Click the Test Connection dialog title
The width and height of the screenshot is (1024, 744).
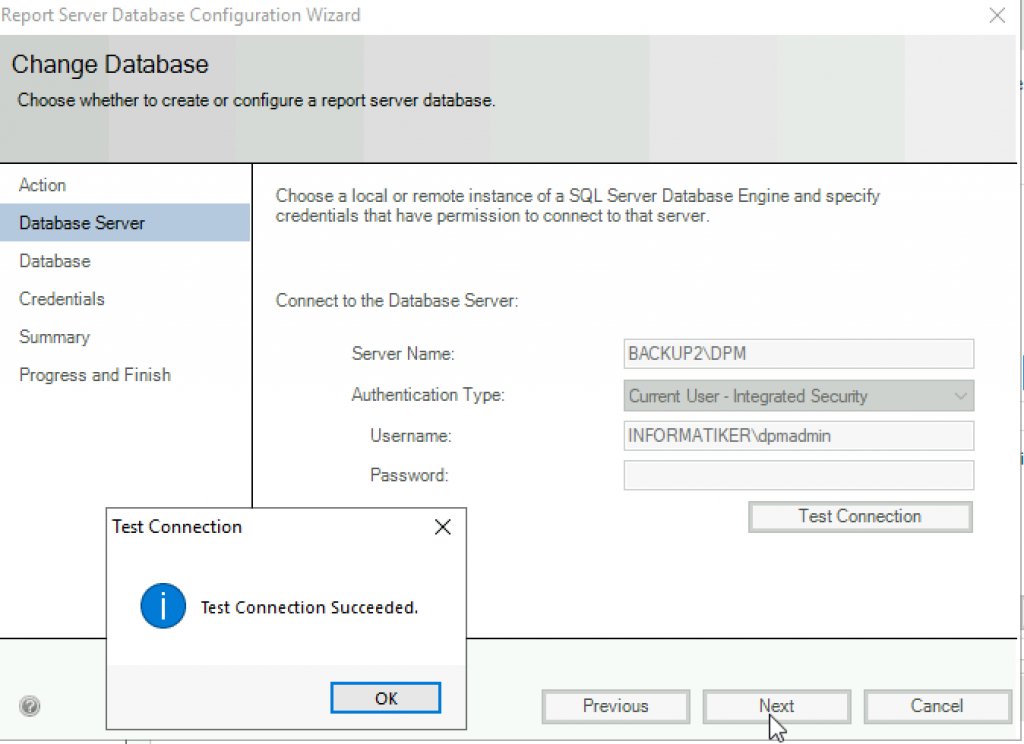(x=177, y=526)
